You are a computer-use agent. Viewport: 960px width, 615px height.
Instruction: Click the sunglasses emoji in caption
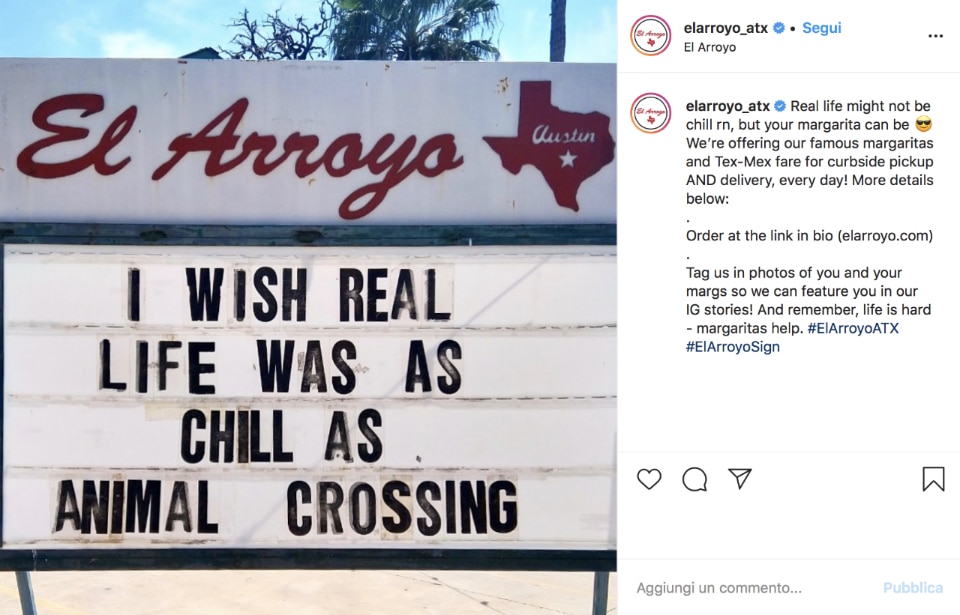coord(924,124)
